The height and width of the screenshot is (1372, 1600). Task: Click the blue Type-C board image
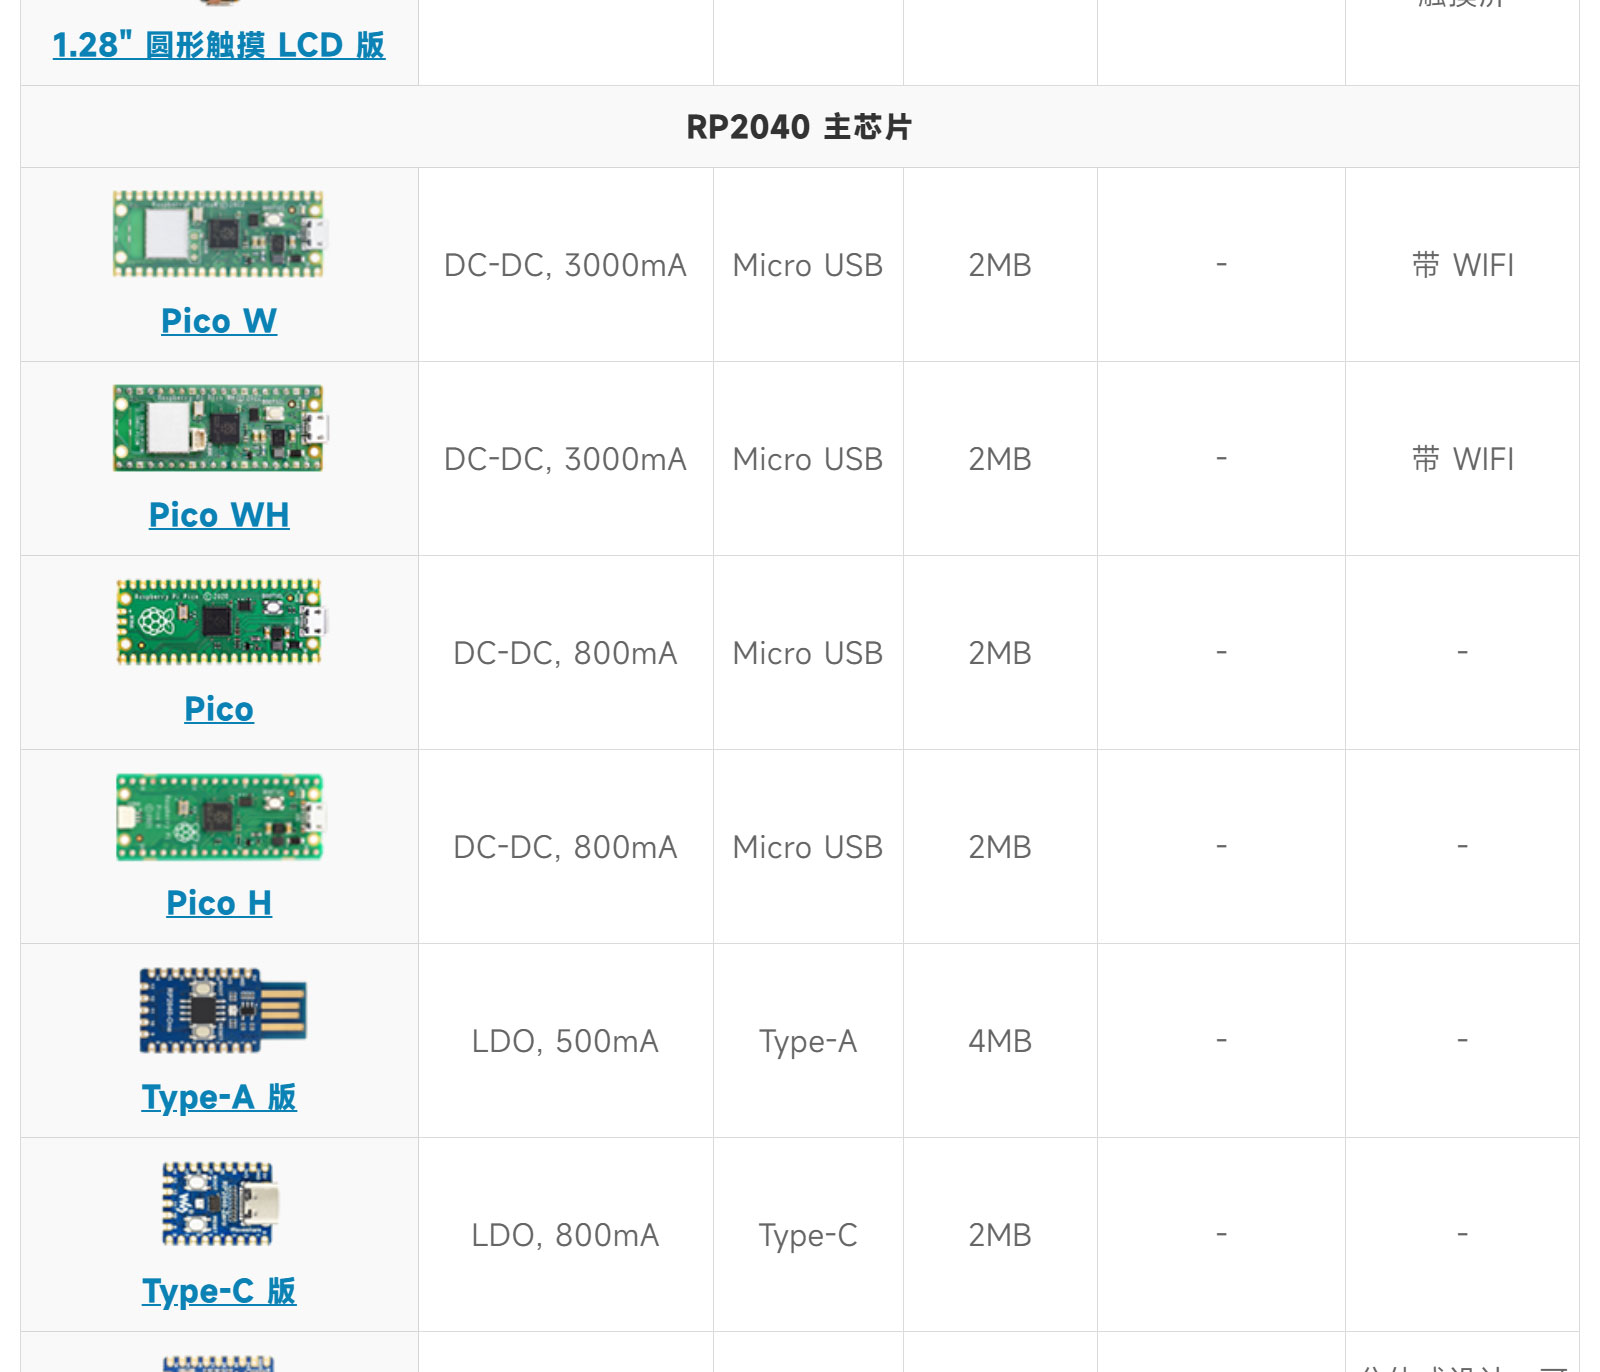pos(220,1204)
